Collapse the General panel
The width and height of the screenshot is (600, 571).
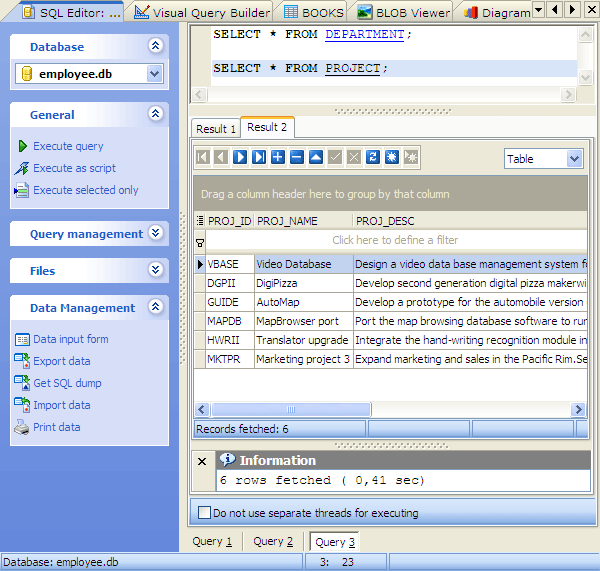pos(155,114)
